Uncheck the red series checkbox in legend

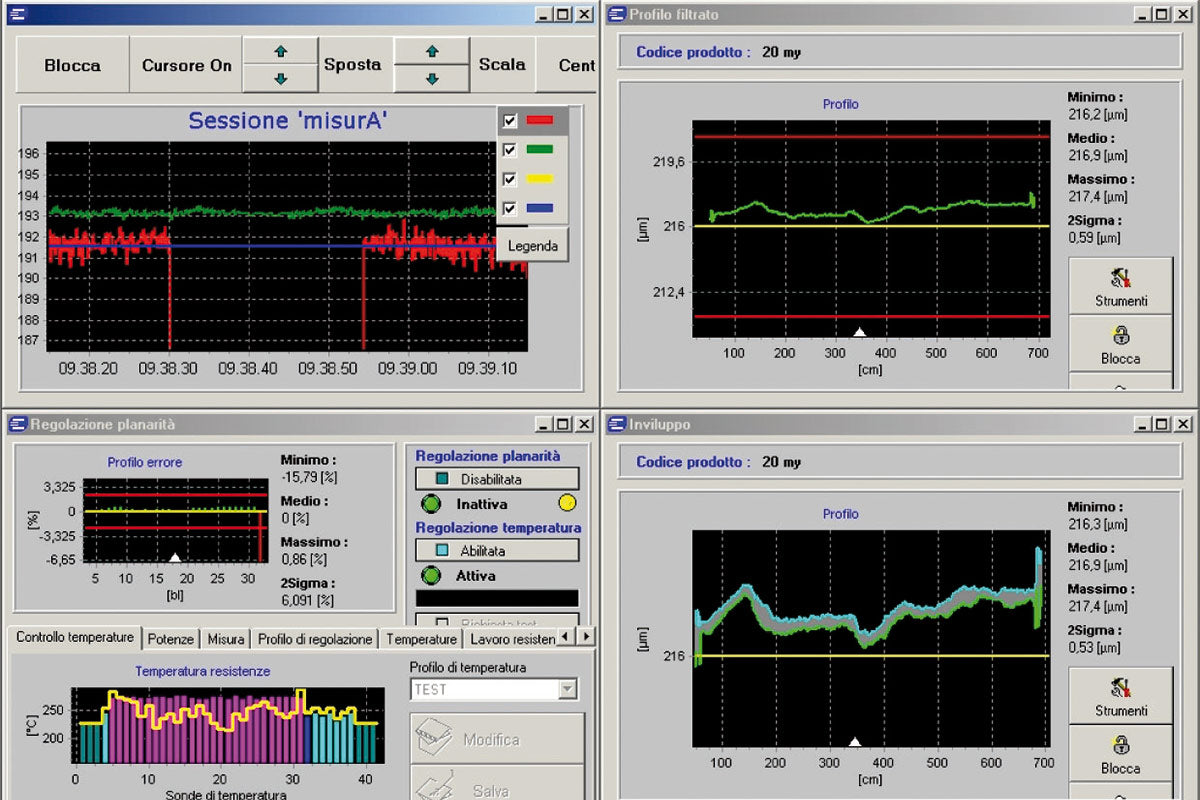point(510,121)
